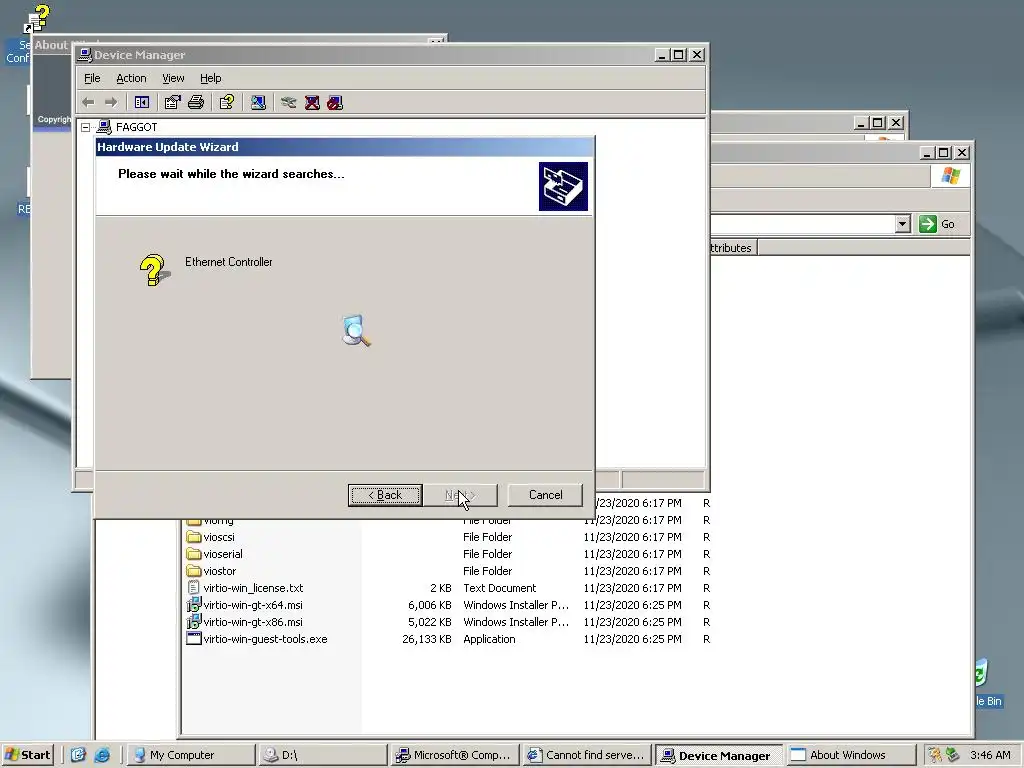This screenshot has height=768, width=1024.
Task: Click the license text document icon
Action: coord(193,588)
